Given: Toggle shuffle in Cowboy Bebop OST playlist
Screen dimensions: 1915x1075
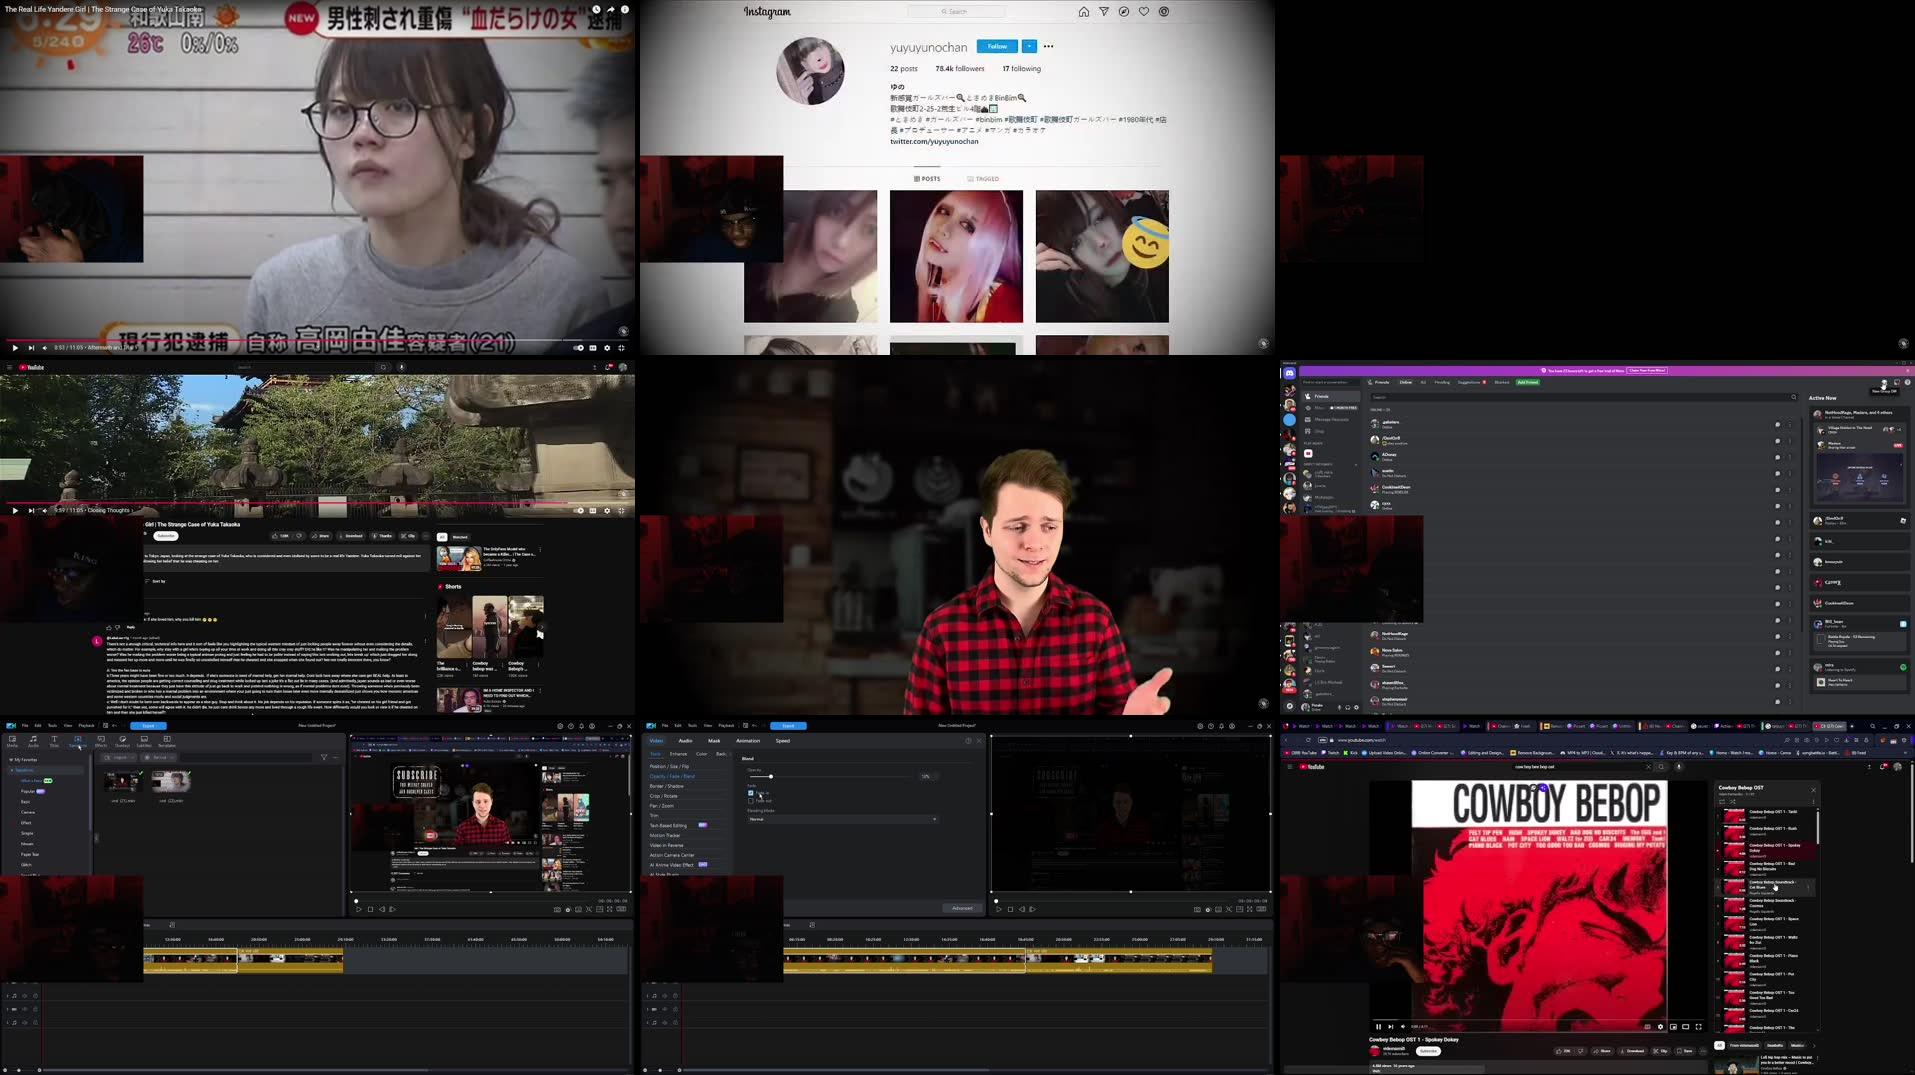Looking at the screenshot, I should click(x=1733, y=801).
